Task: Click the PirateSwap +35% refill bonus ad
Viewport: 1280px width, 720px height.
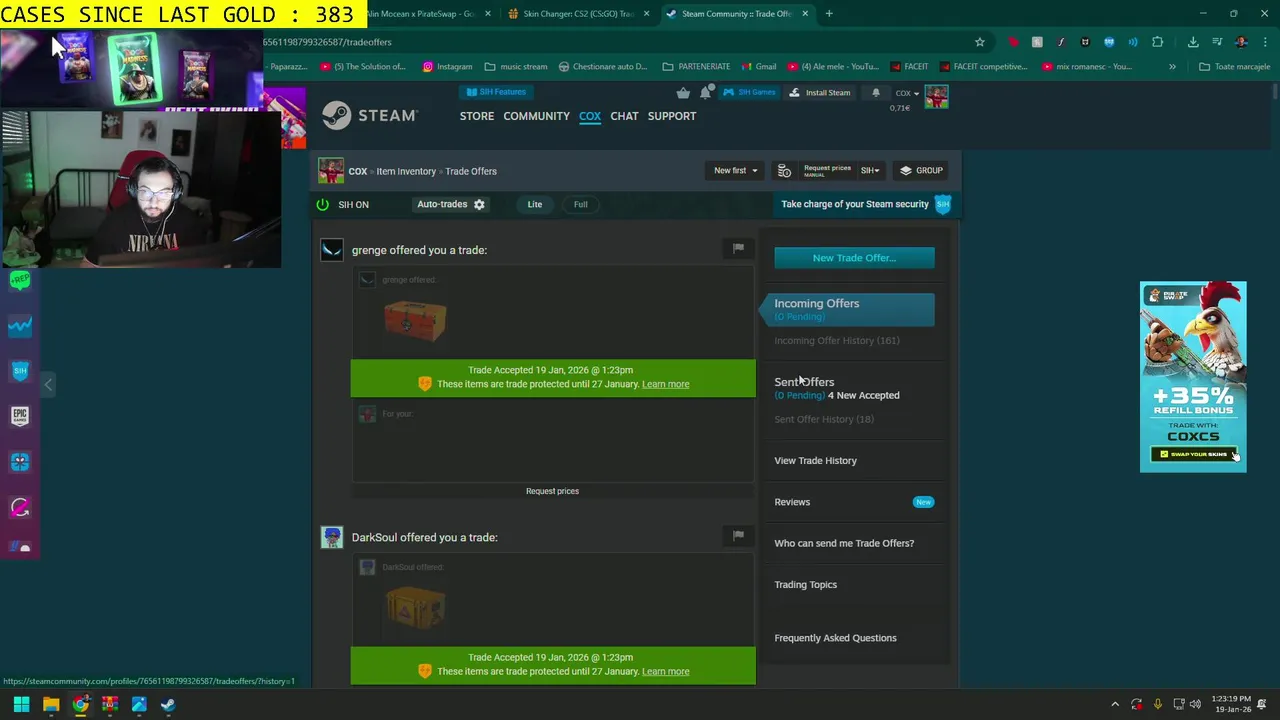Action: (x=1193, y=377)
